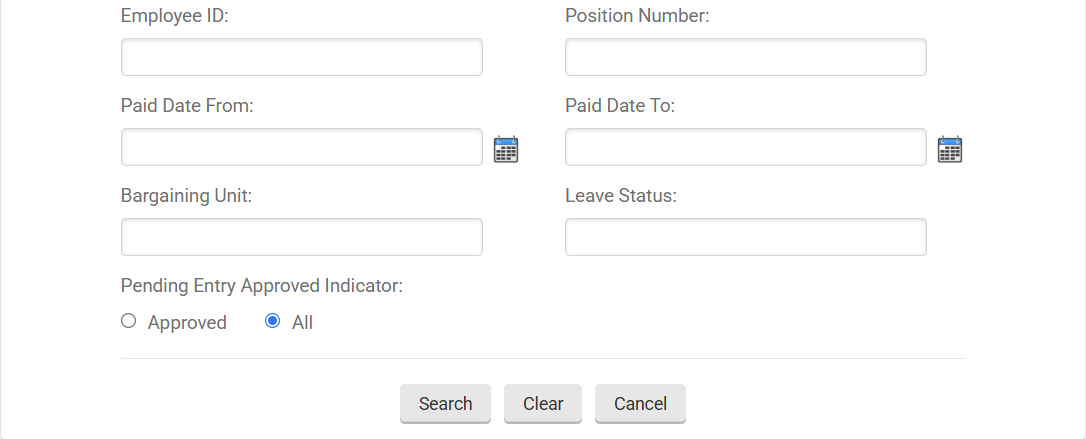Open the Paid Date From calendar picker
1086x439 pixels.
pyautogui.click(x=506, y=149)
